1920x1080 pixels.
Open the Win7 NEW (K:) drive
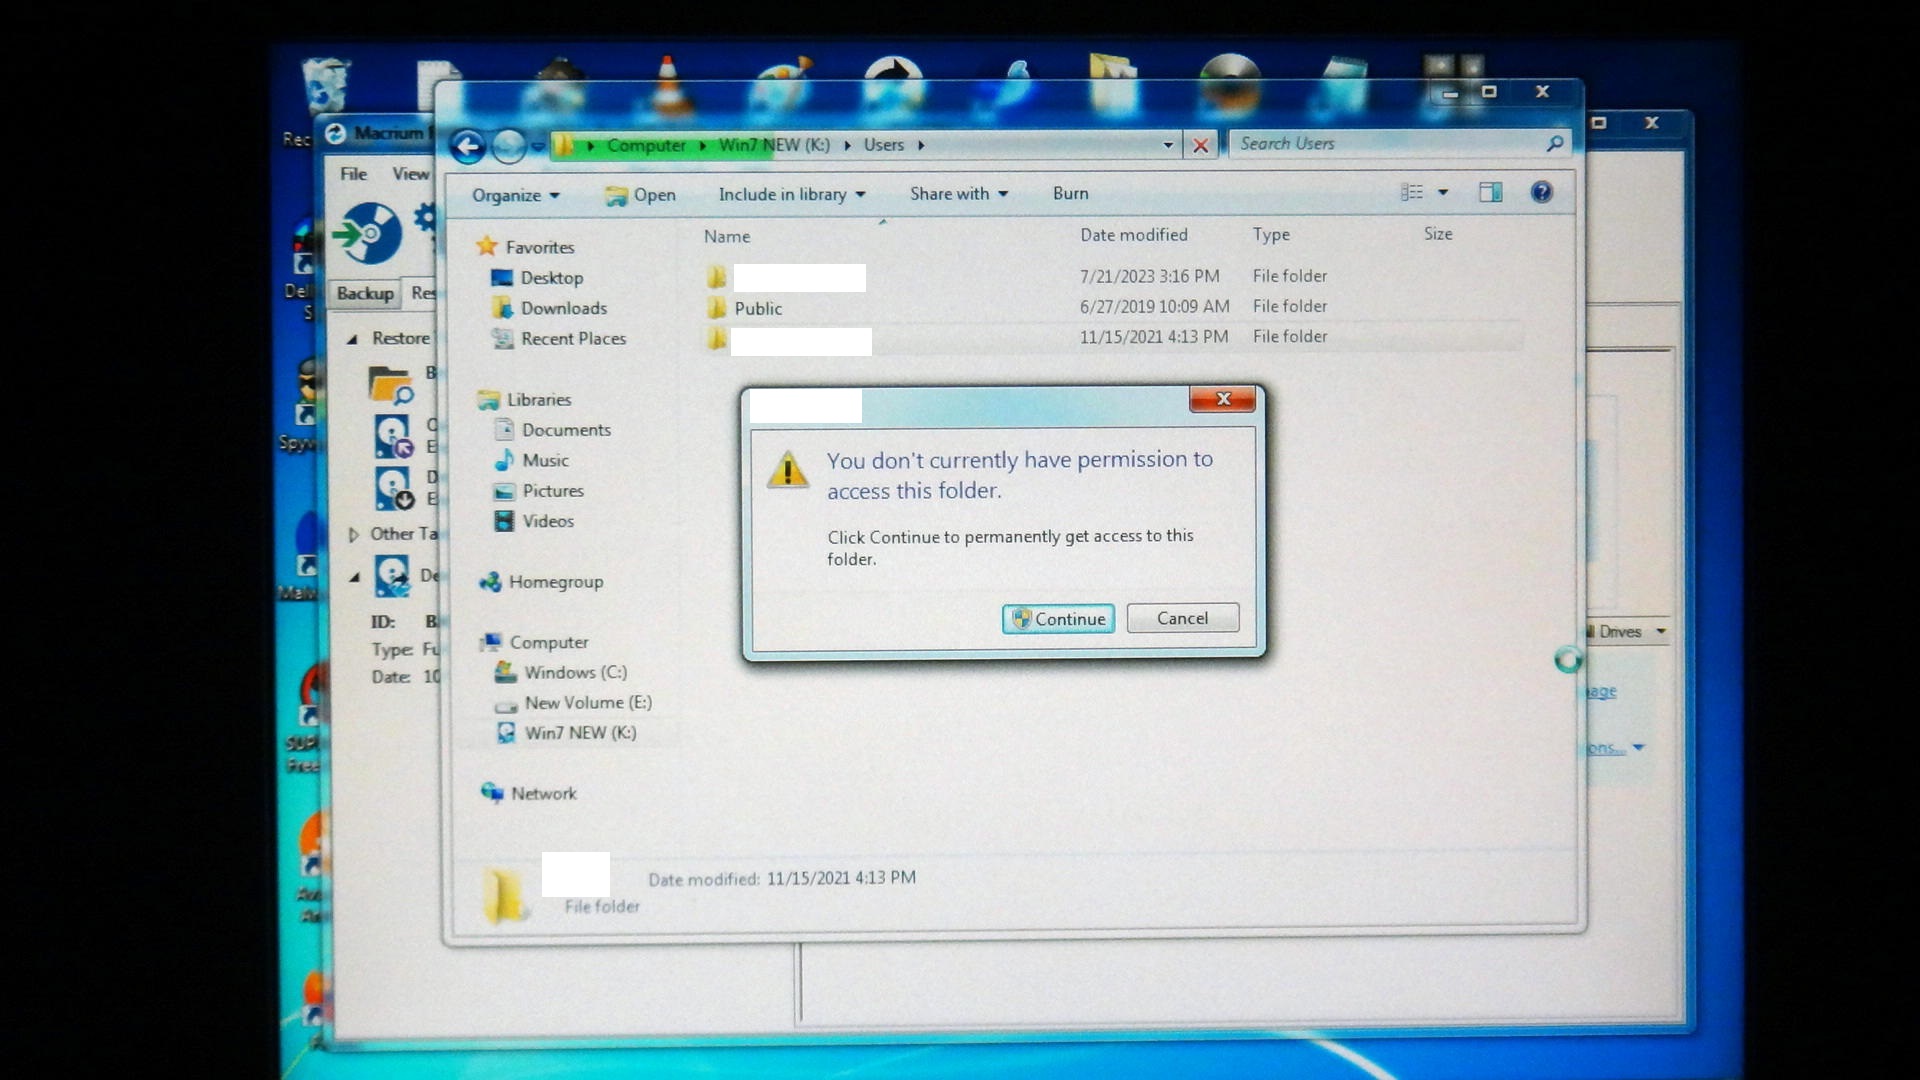(x=580, y=733)
